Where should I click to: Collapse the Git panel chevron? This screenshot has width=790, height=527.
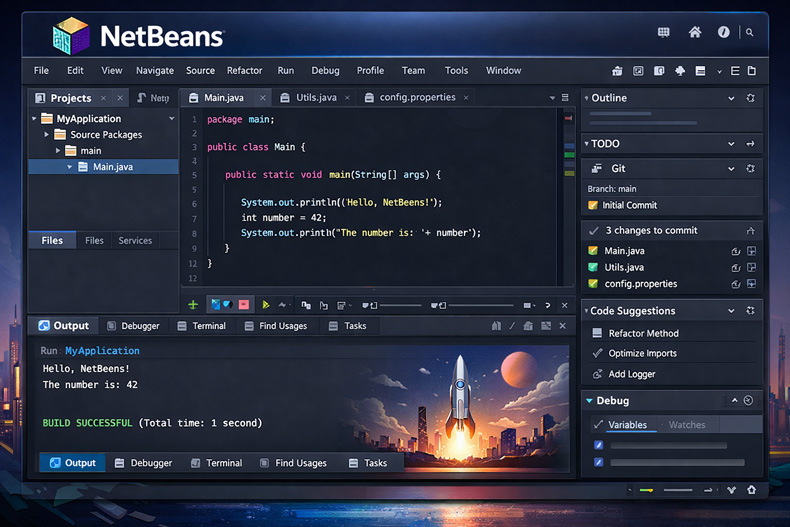pyautogui.click(x=731, y=169)
